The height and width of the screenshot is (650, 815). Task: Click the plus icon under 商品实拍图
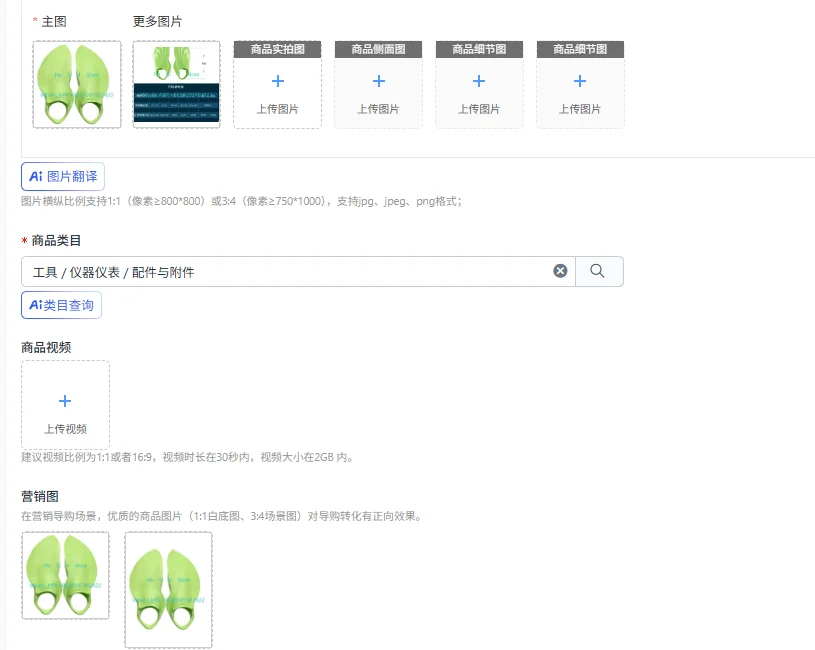[x=278, y=81]
